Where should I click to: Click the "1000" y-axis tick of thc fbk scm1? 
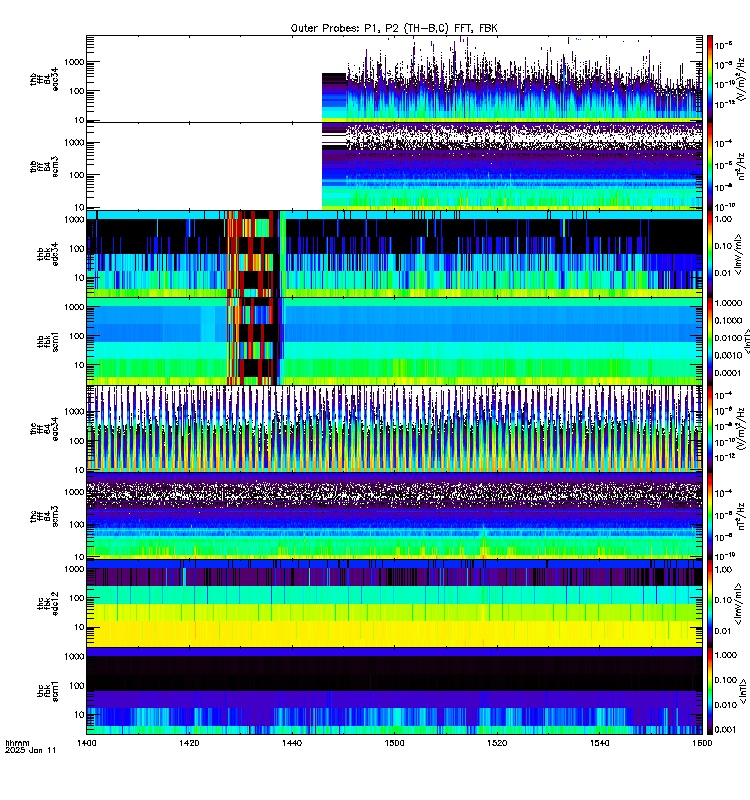tap(74, 657)
